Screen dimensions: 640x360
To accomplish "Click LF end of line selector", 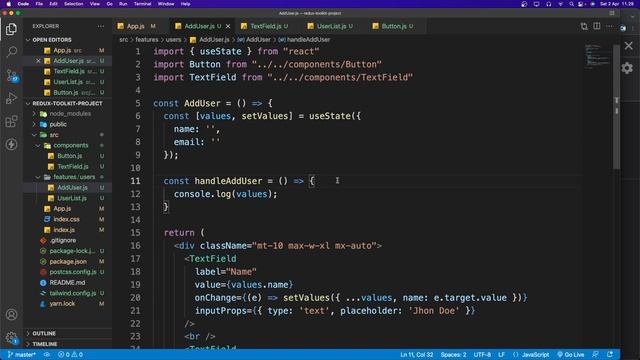I will 501,355.
